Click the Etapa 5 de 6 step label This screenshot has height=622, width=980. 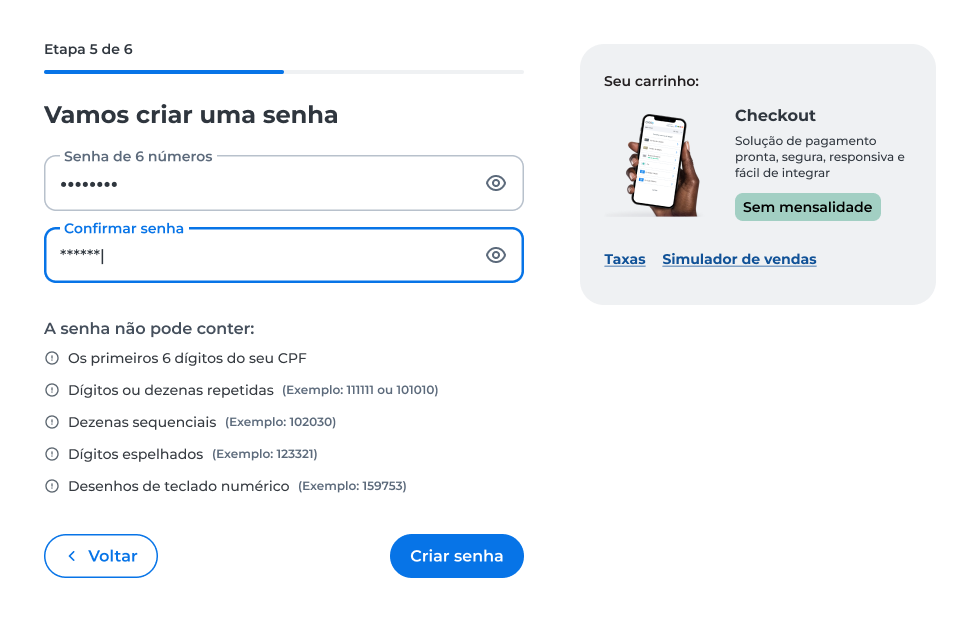pyautogui.click(x=88, y=49)
